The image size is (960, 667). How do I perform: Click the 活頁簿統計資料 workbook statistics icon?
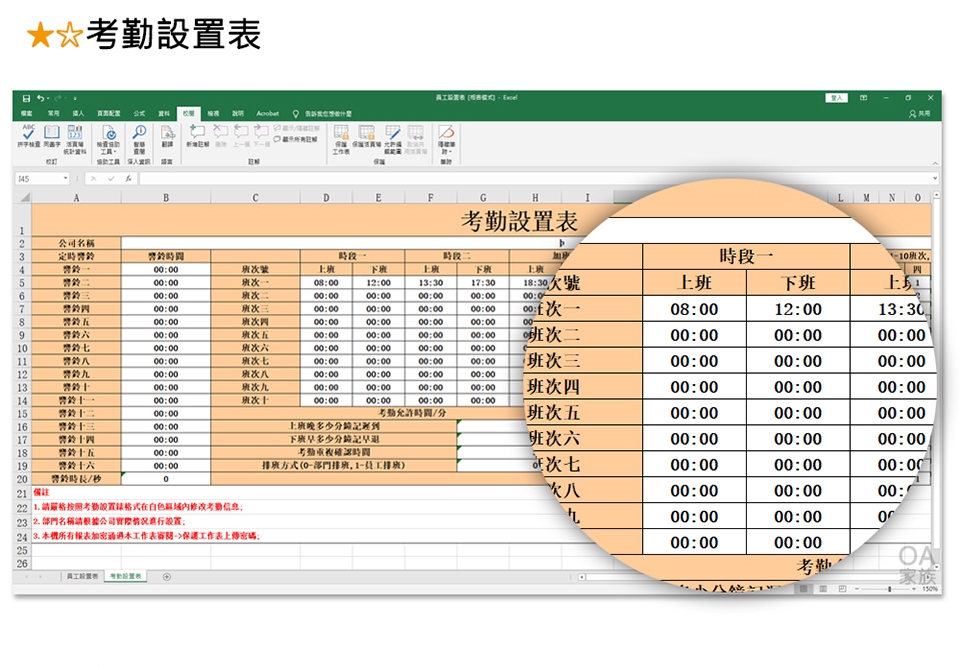[75, 134]
